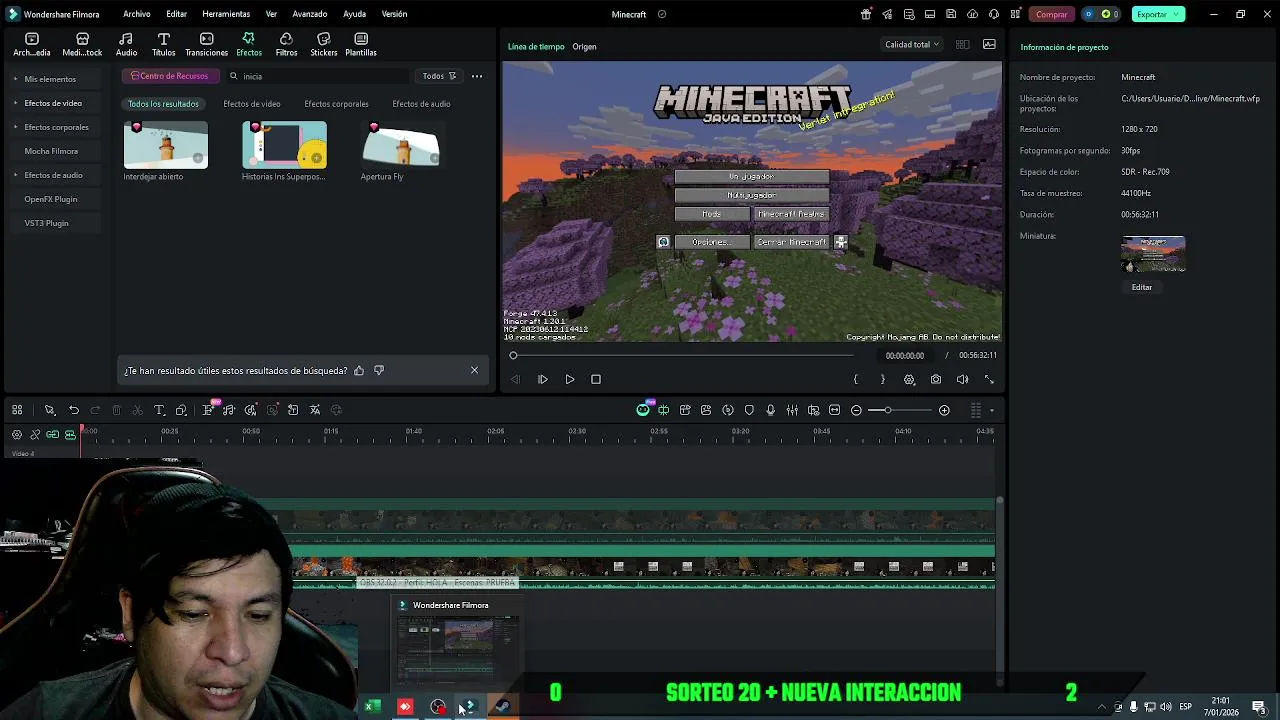Click the undo arrow in timeline toolbar
Screen dimensions: 1280x720
pyautogui.click(x=74, y=410)
